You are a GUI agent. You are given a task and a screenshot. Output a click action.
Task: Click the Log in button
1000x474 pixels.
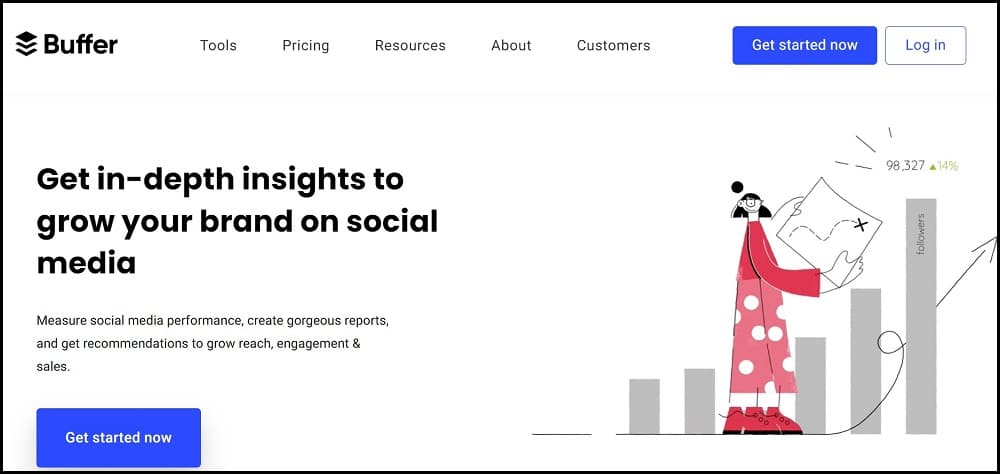tap(925, 45)
